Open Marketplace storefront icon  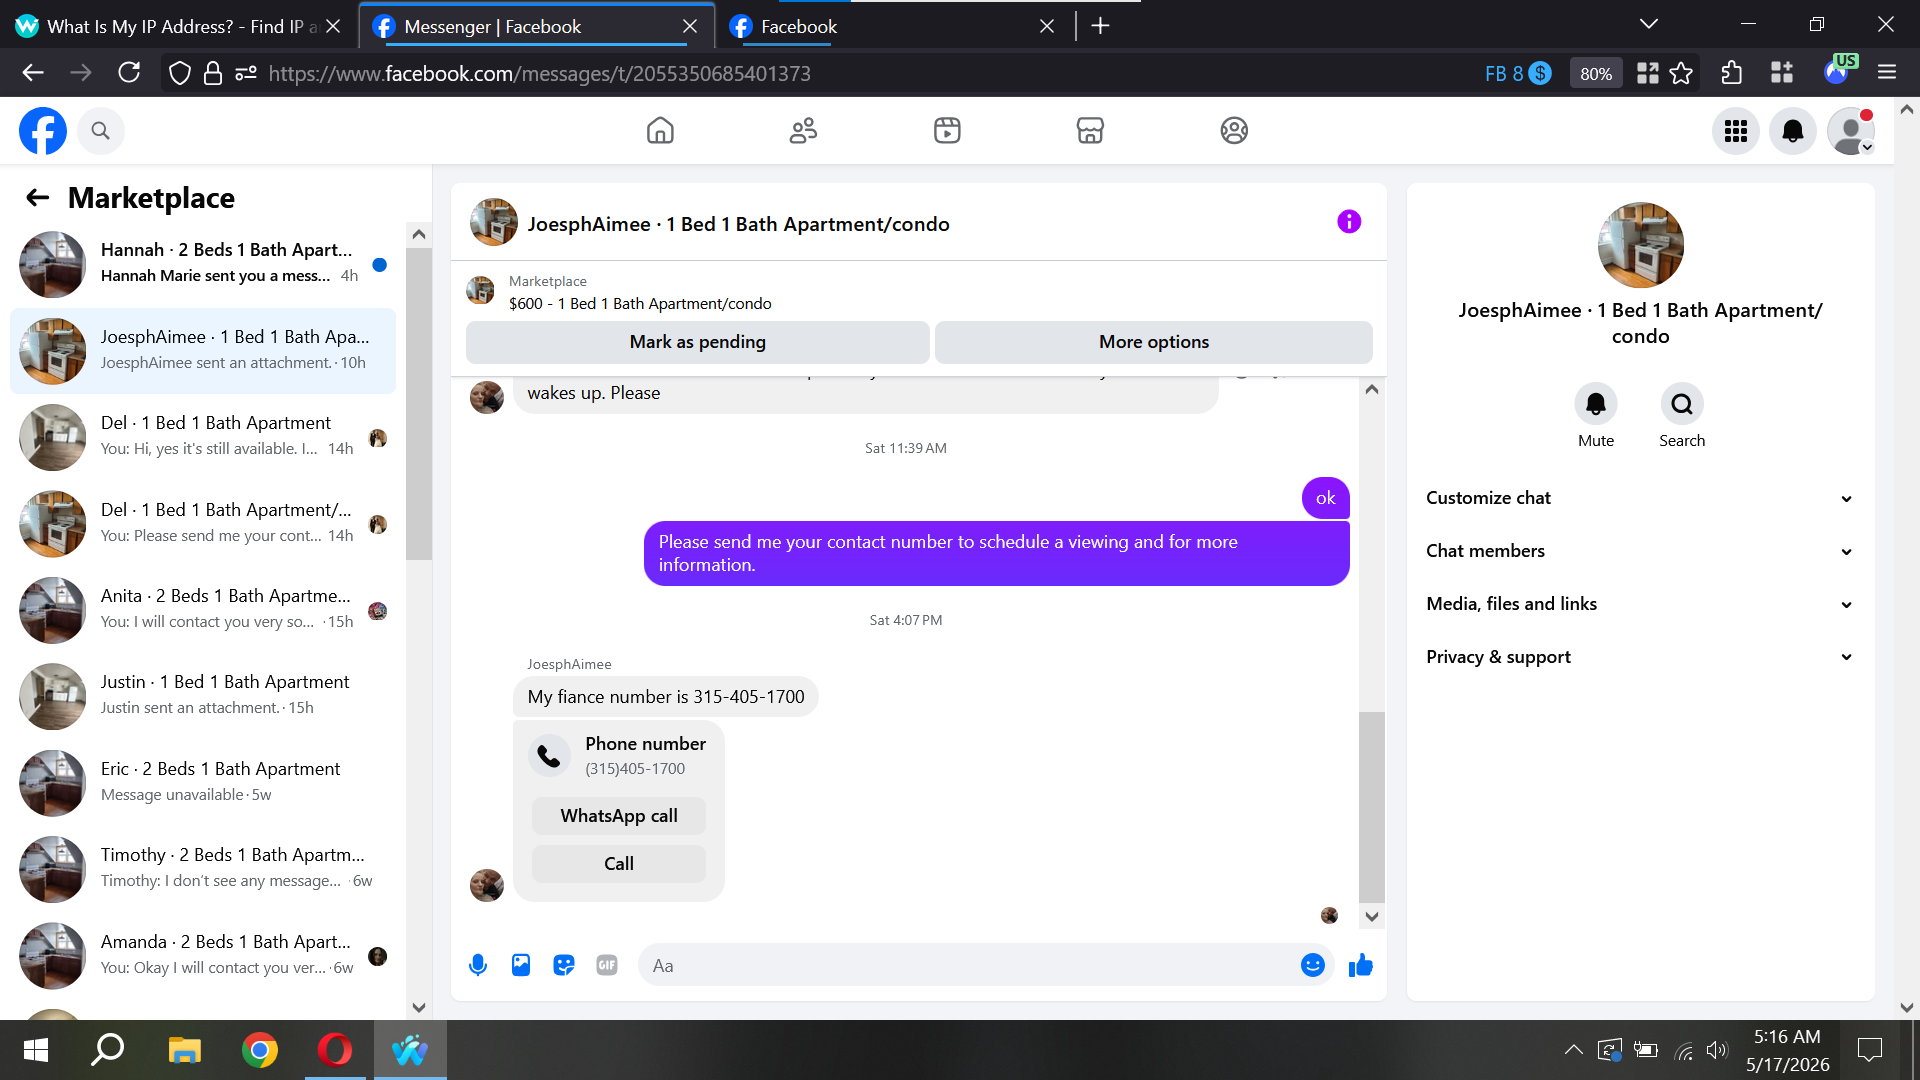pyautogui.click(x=1090, y=131)
